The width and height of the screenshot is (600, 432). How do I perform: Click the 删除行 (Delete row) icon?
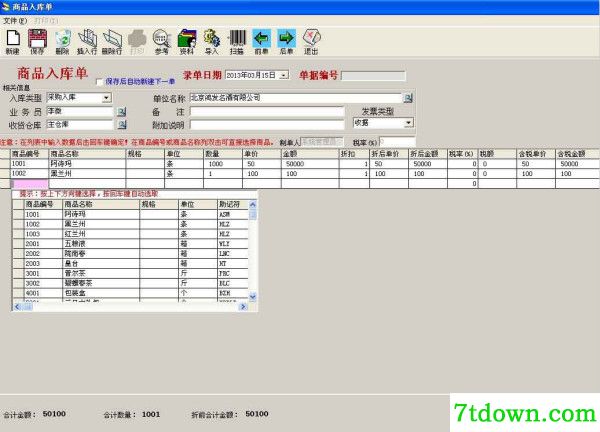(x=112, y=41)
